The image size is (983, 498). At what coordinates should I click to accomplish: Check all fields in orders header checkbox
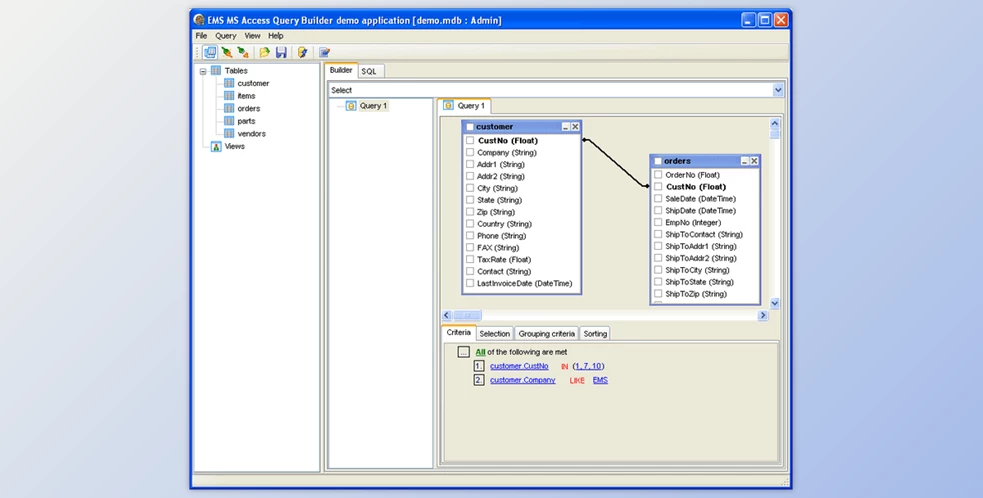tap(658, 162)
